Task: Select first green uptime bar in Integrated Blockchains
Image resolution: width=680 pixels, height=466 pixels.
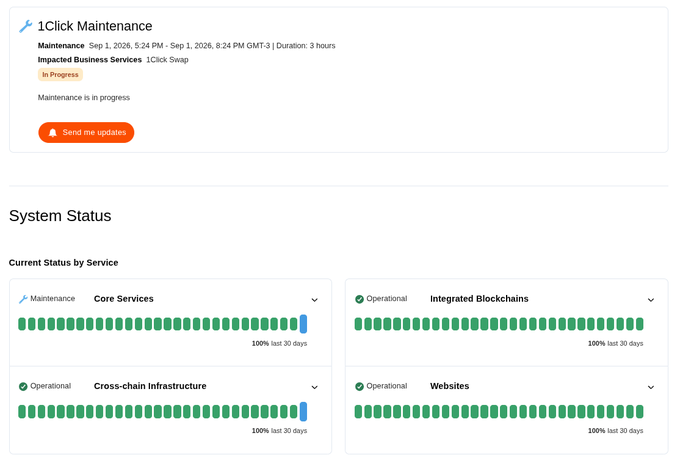Action: pos(358,324)
